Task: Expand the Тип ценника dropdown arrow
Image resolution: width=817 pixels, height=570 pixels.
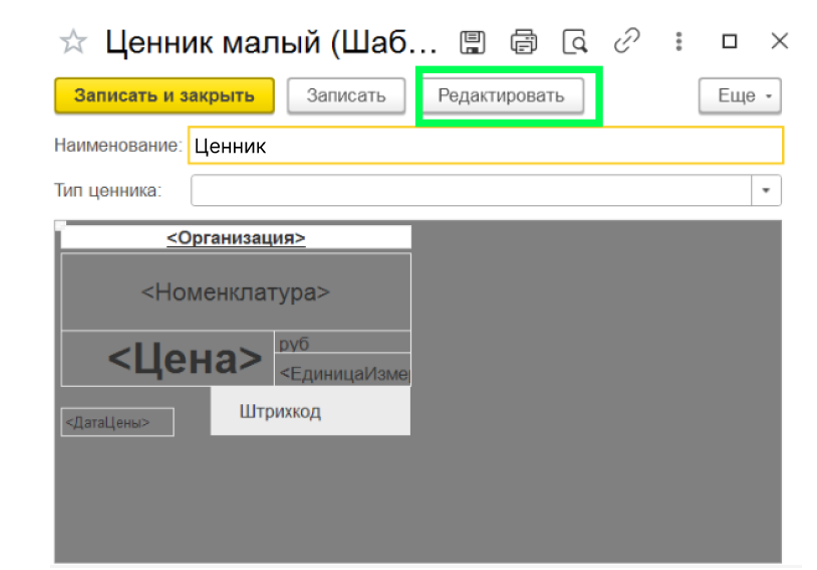Action: tap(766, 190)
